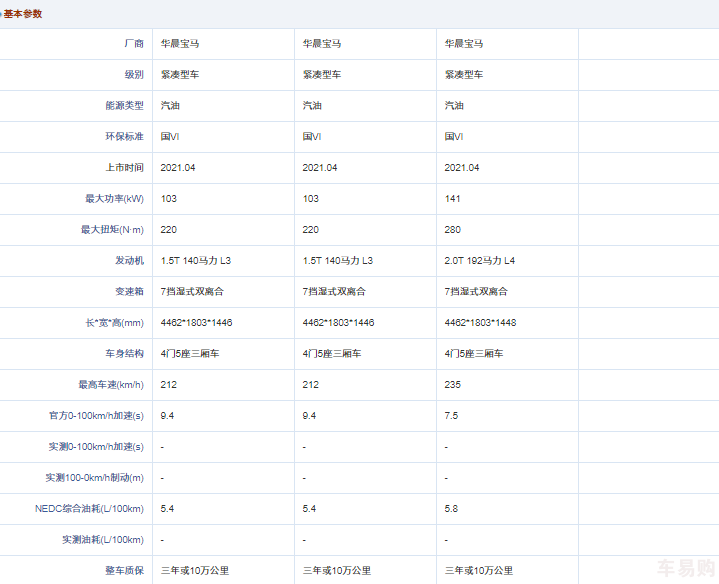Click 235 in the 最高车速 row

[x=452, y=384]
